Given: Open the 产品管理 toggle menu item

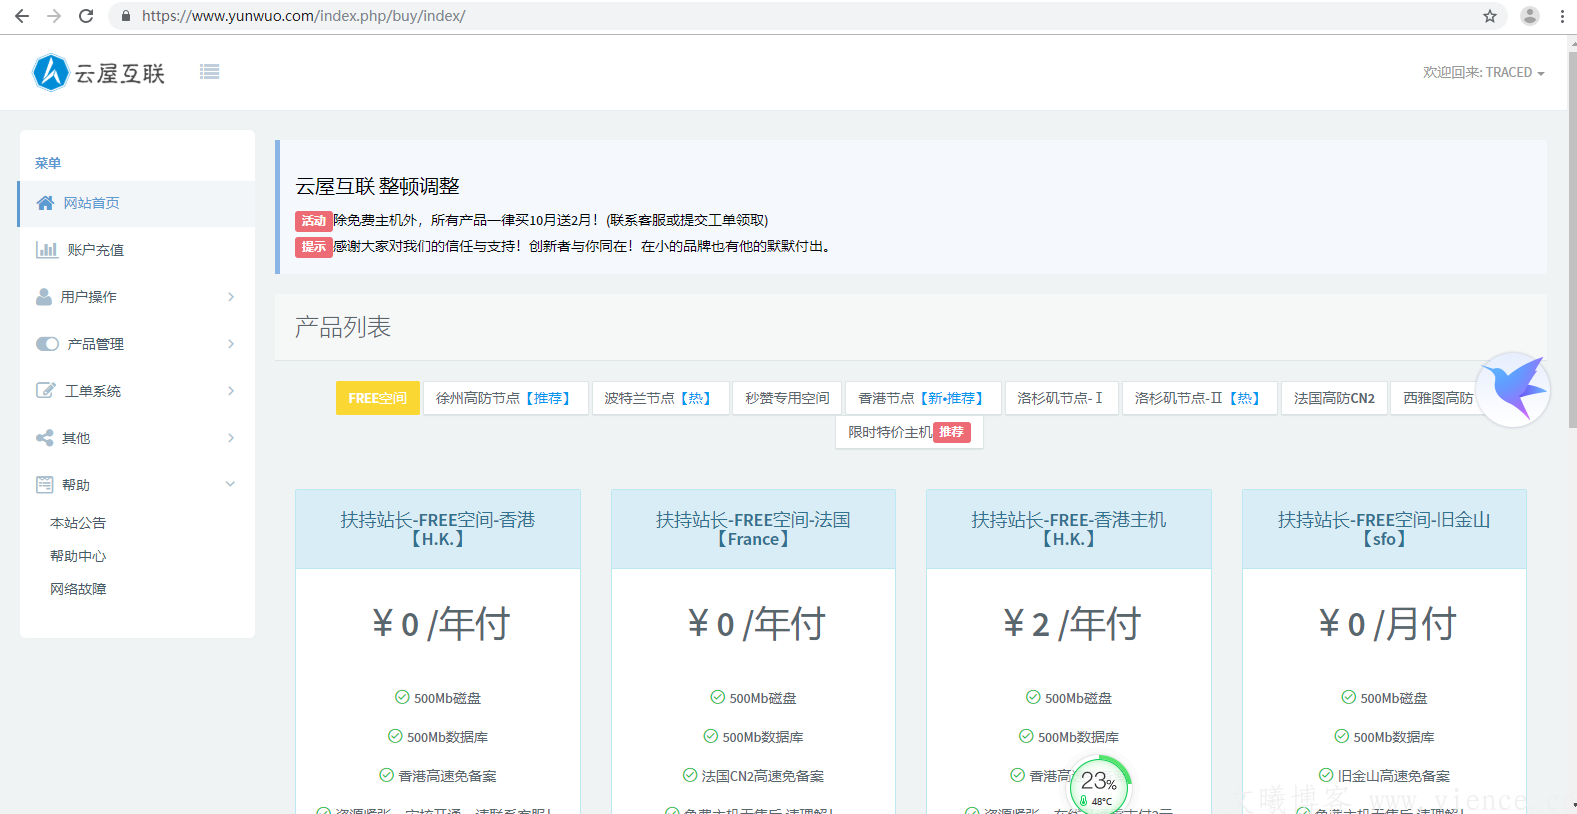Looking at the screenshot, I should pyautogui.click(x=95, y=344).
